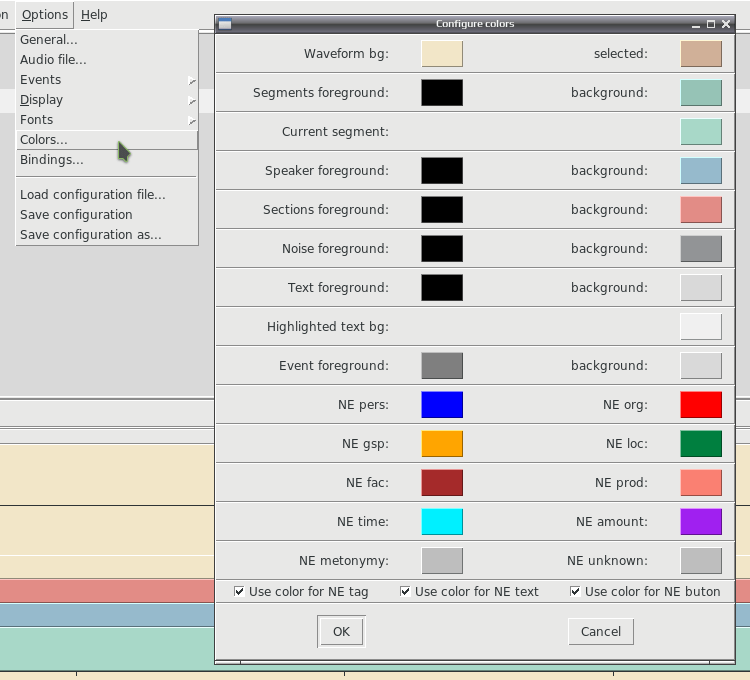Click the NE pers blue swatch
This screenshot has height=680, width=750.
[442, 405]
